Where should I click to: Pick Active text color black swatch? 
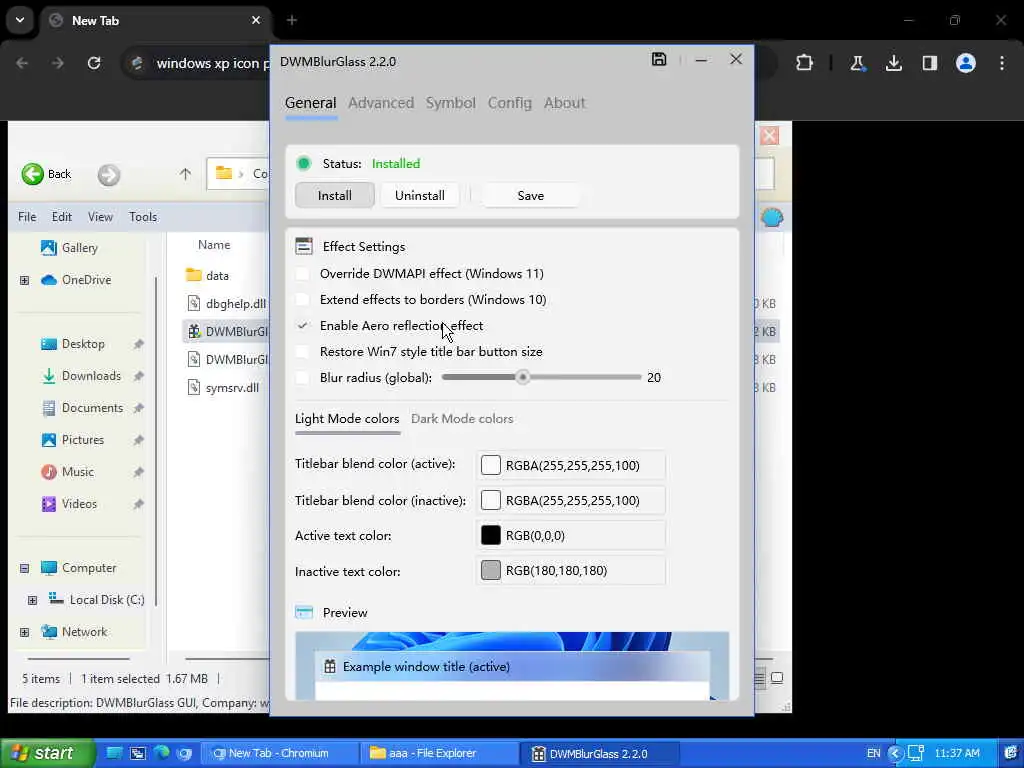(490, 536)
